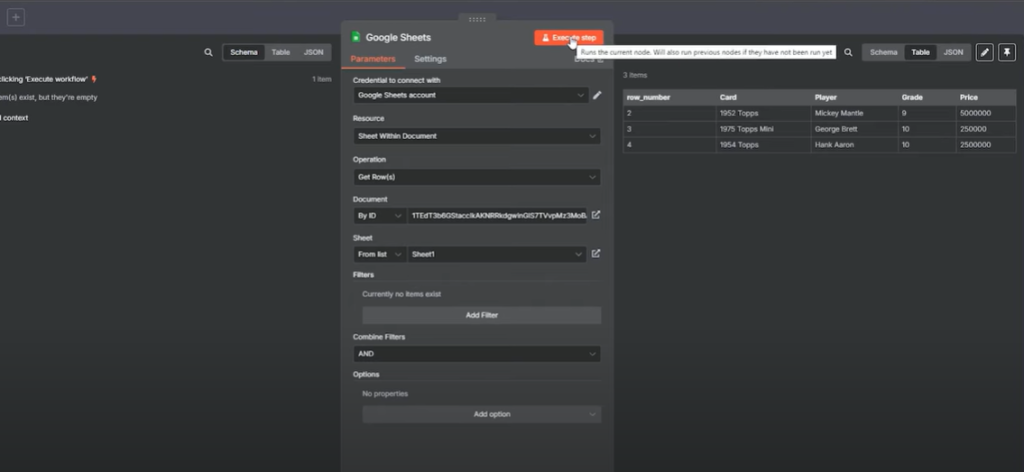This screenshot has width=1024, height=472.
Task: Switch input panel to Table view
Action: 281,52
